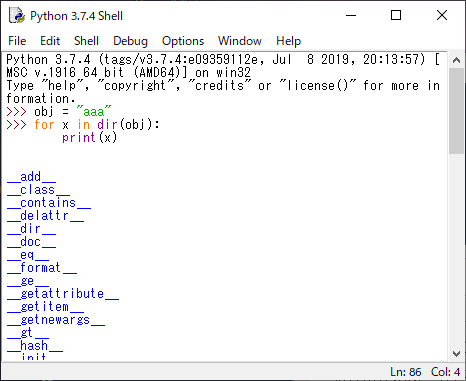This screenshot has width=466, height=381.
Task: Click the scrollbar down arrow
Action: tap(456, 353)
